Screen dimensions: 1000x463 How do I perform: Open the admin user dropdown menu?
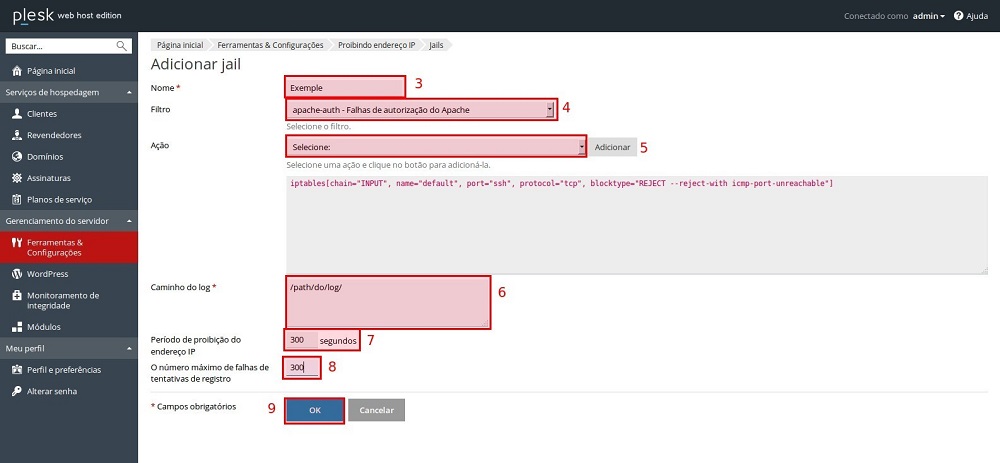[x=928, y=16]
